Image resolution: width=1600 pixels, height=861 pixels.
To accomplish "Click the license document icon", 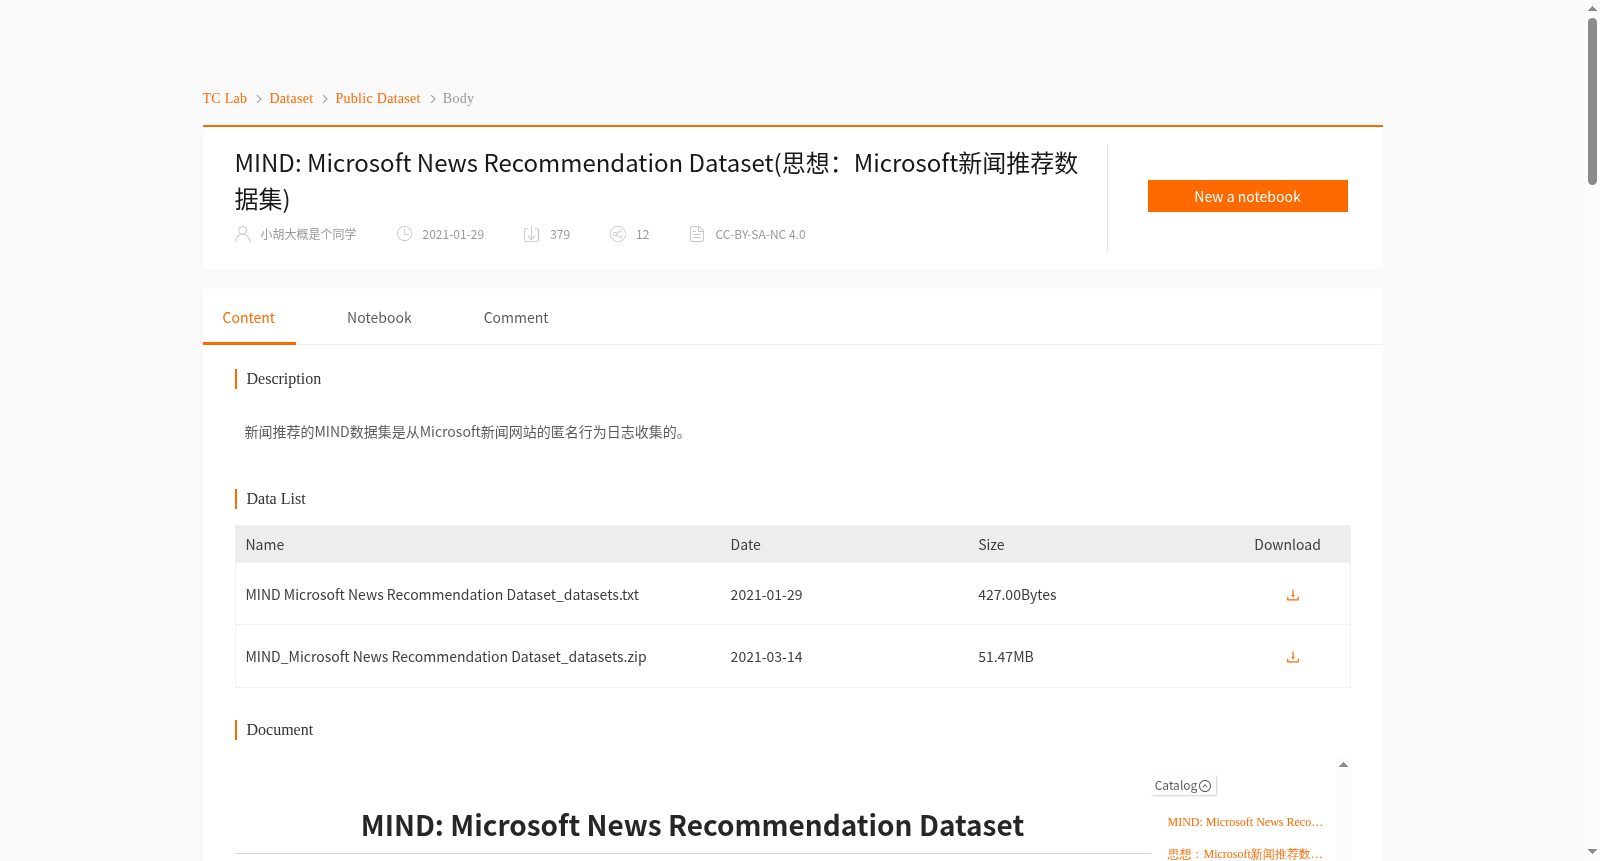I will click(x=697, y=234).
